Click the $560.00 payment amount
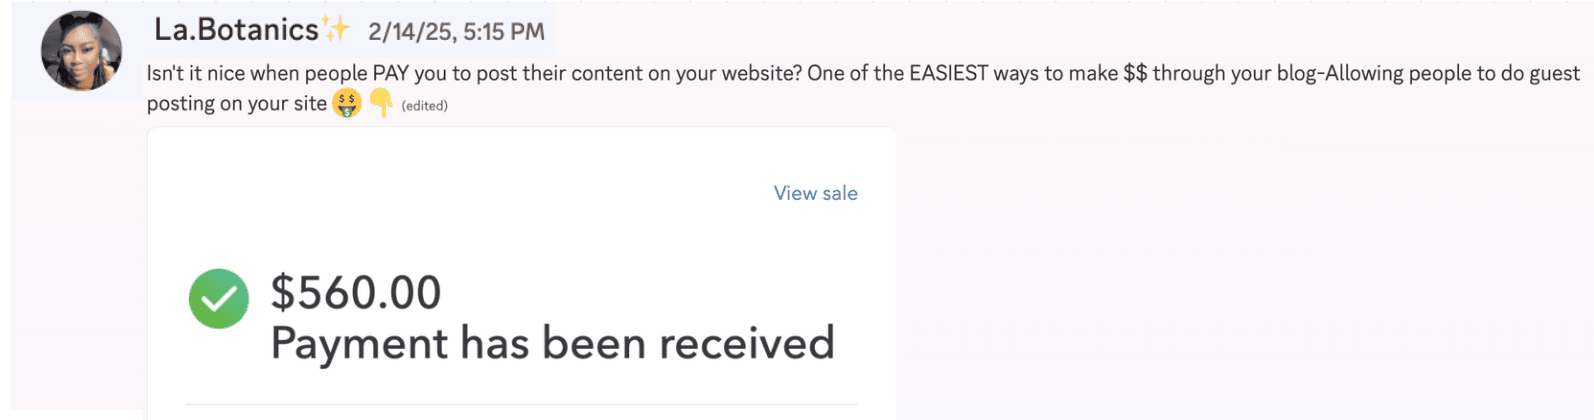The width and height of the screenshot is (1594, 420). 356,293
